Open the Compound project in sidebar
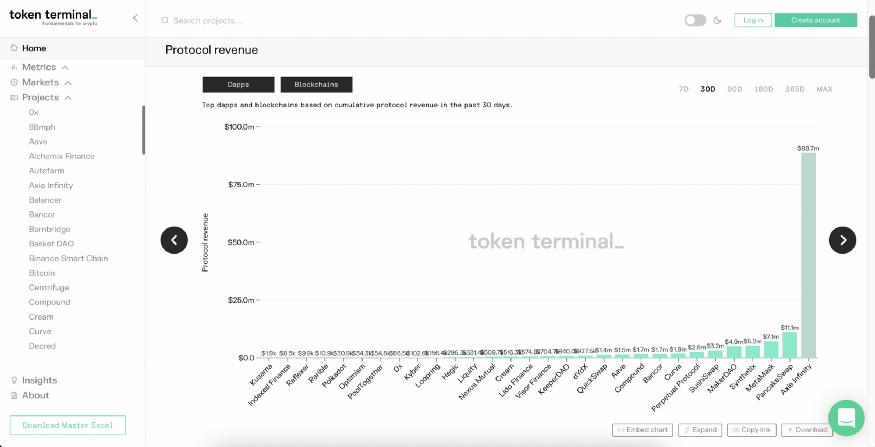Image resolution: width=875 pixels, height=447 pixels. tap(49, 302)
